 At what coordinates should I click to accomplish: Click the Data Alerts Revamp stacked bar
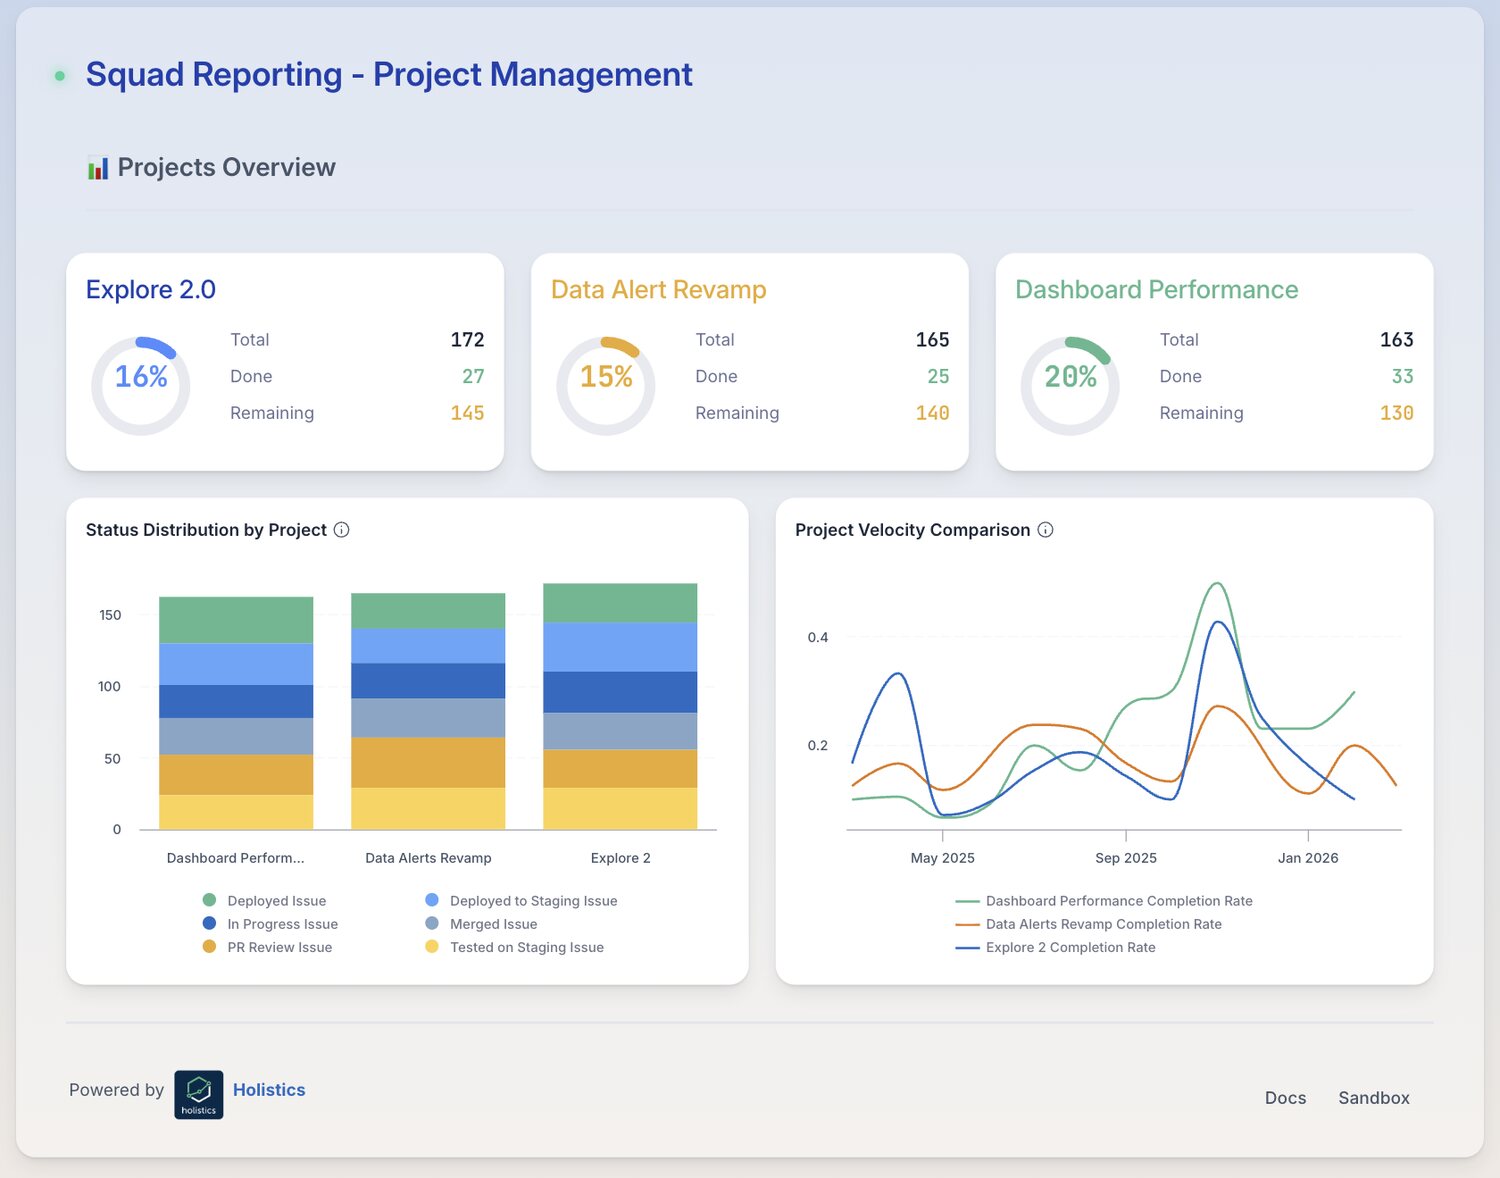(428, 711)
